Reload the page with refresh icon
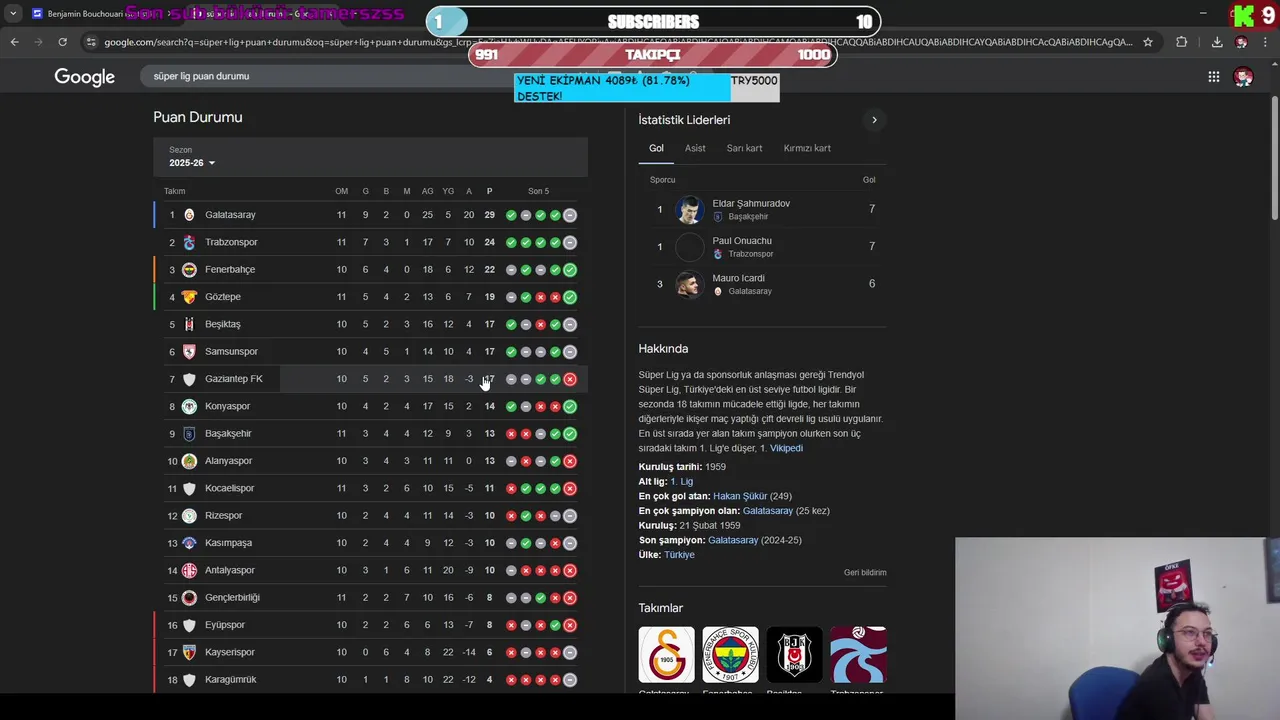 [62, 42]
